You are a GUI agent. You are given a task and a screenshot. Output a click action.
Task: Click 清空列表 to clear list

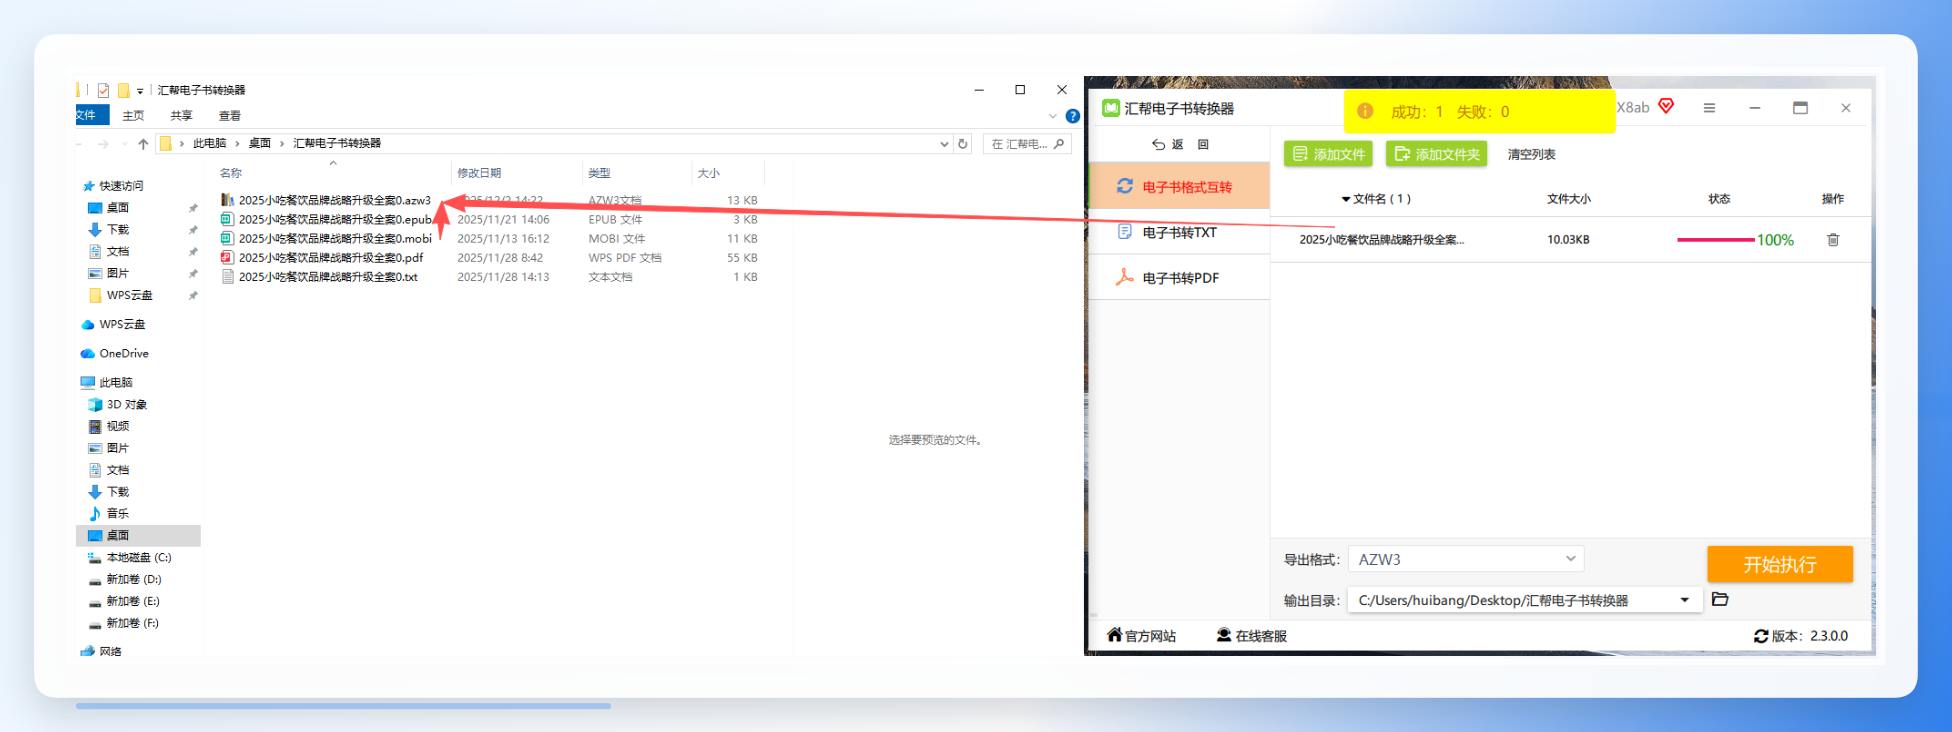1531,154
